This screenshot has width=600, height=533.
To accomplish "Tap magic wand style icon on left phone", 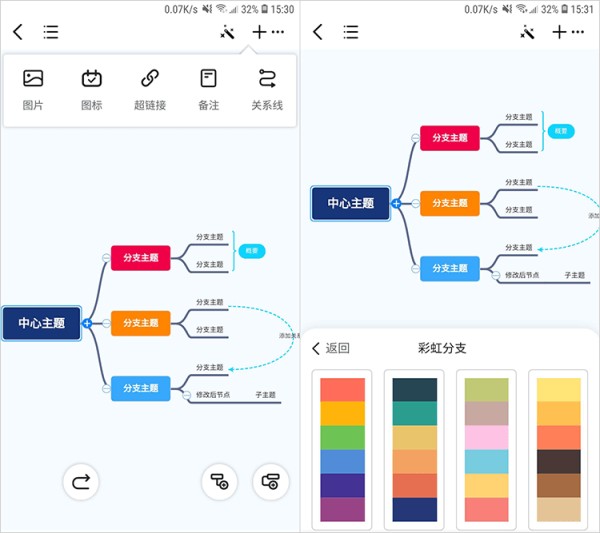I will click(227, 32).
